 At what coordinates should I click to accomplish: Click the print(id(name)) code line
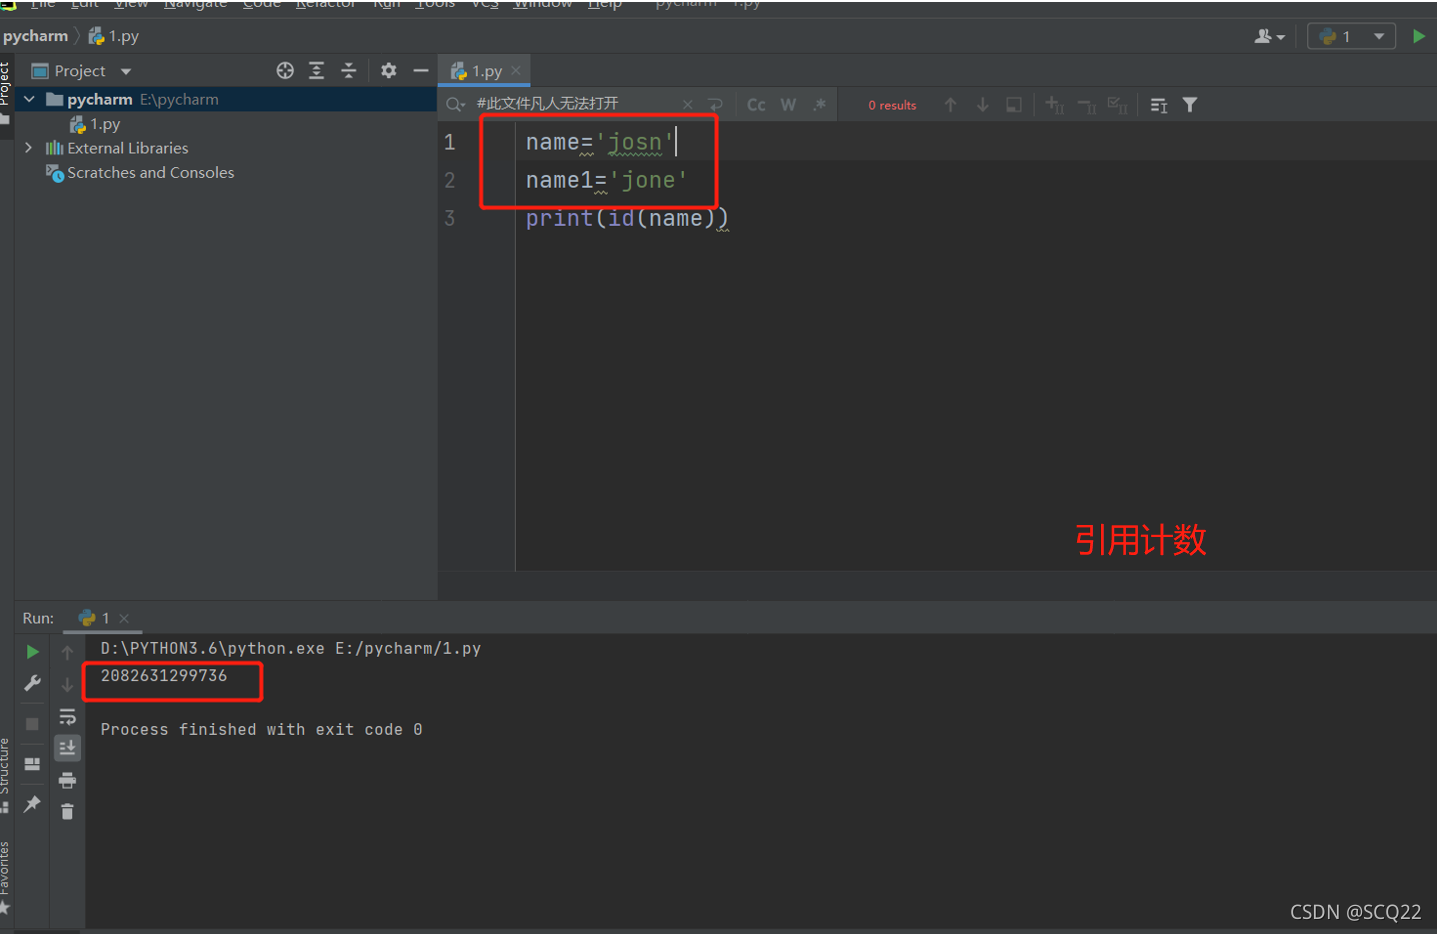[x=627, y=218]
